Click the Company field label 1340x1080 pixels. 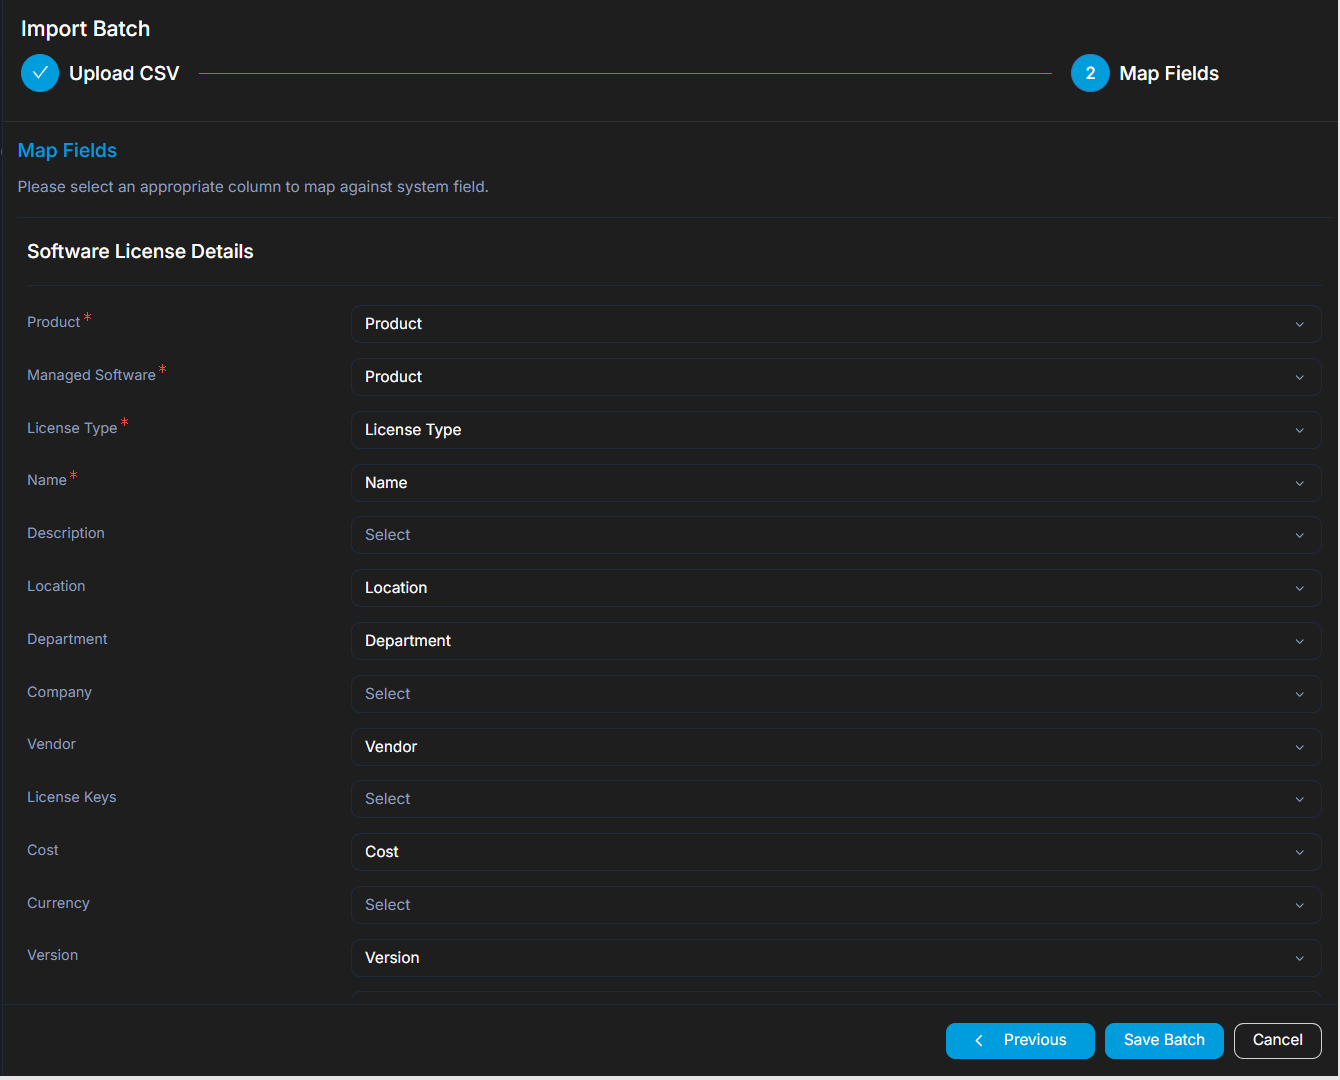point(59,692)
